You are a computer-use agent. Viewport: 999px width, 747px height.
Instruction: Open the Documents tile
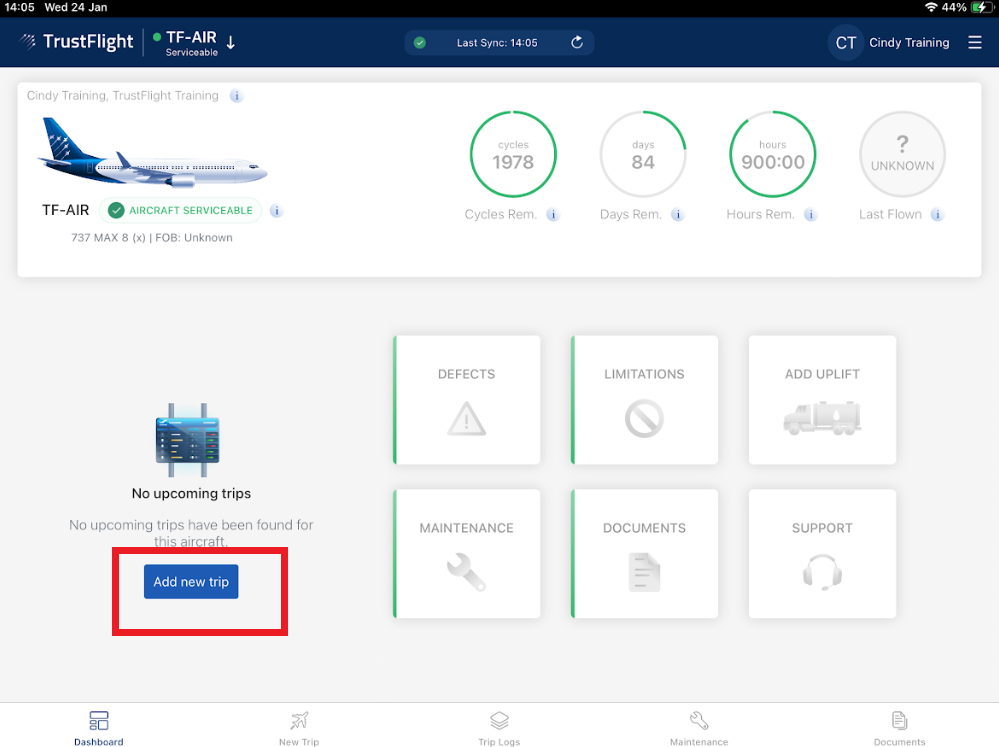click(644, 553)
